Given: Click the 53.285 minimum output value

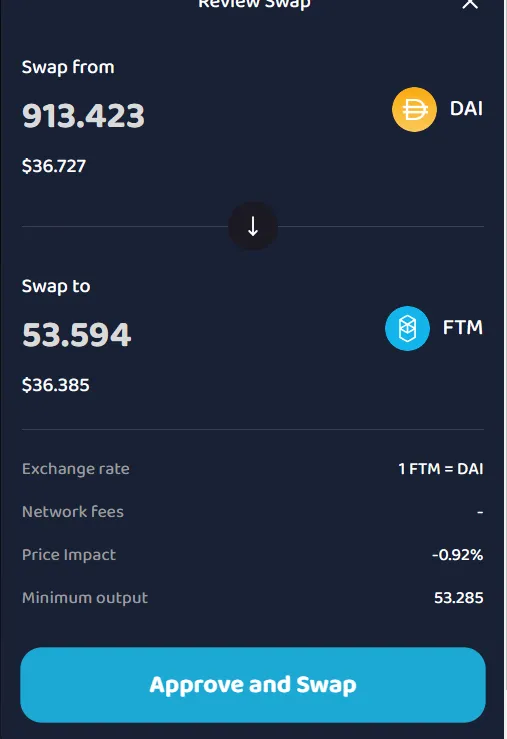Looking at the screenshot, I should point(458,598).
